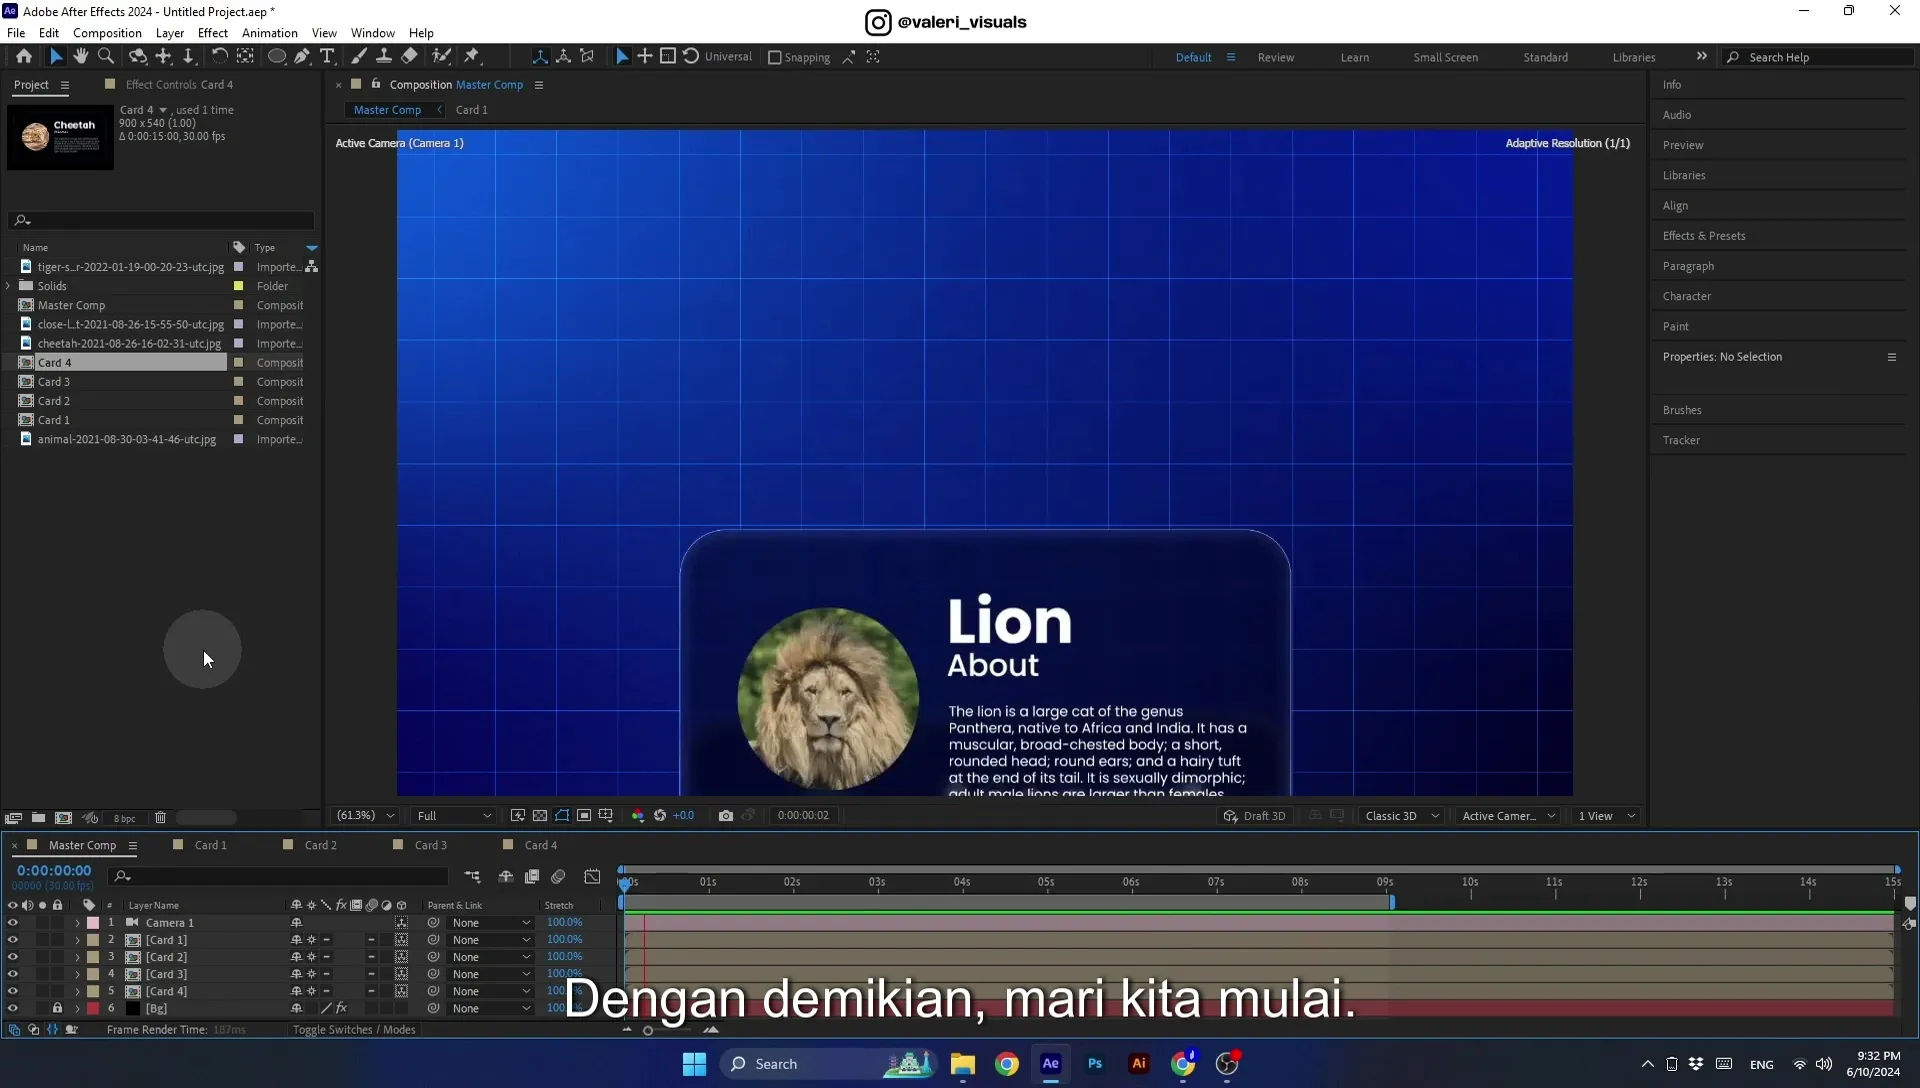Select the Pan Behind anchor point tool
The height and width of the screenshot is (1088, 1920).
(245, 57)
